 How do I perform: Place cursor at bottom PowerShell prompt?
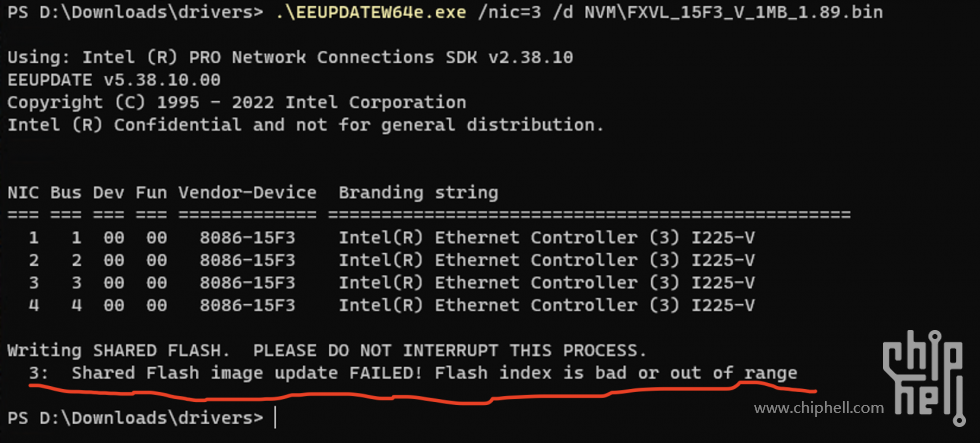click(275, 418)
